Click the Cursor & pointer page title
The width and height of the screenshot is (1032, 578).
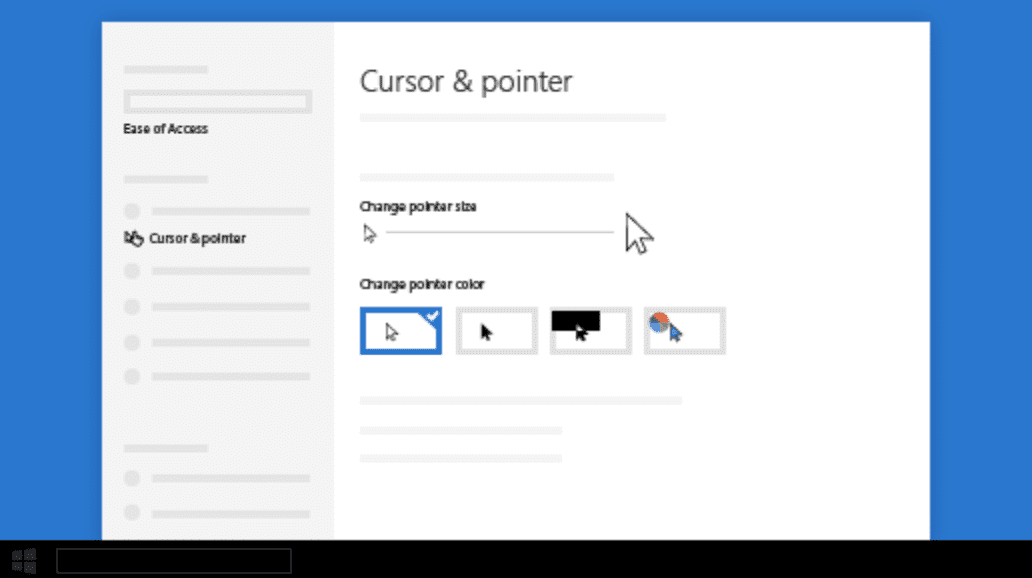(466, 82)
